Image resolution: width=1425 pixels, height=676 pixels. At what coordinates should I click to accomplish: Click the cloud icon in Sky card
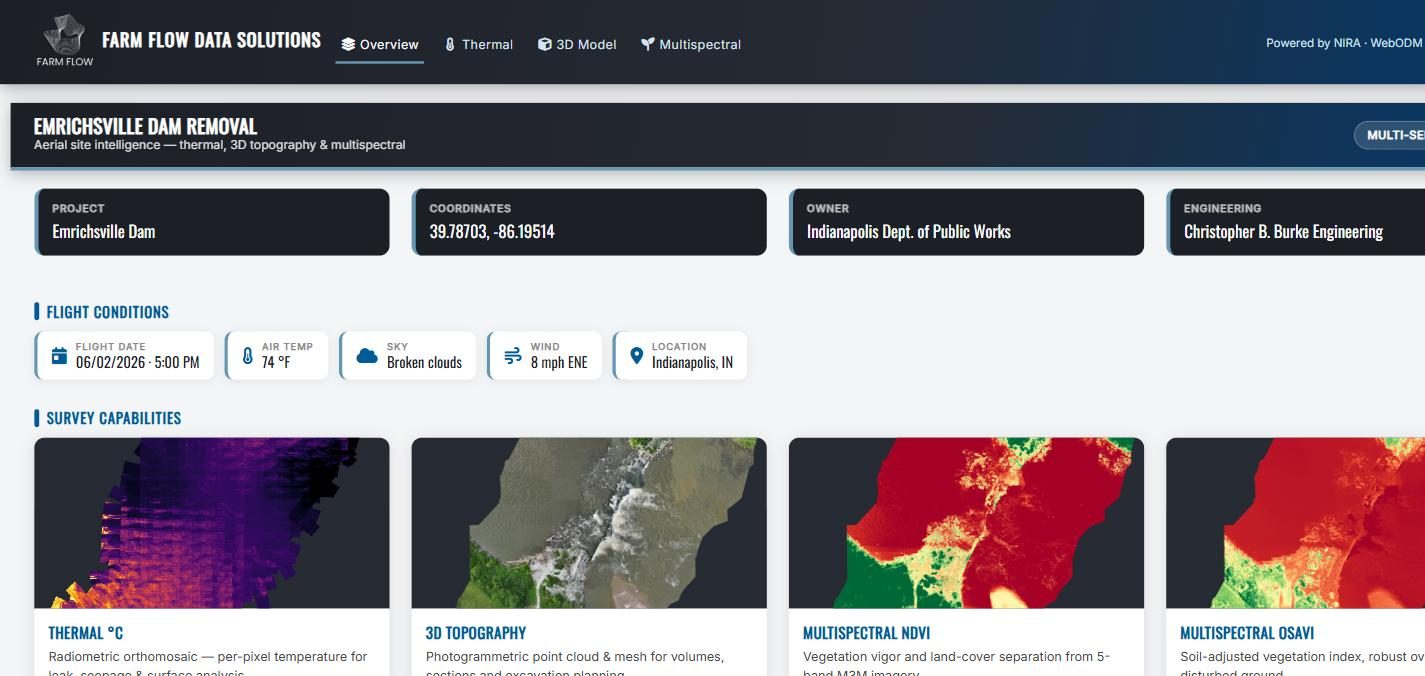point(367,356)
